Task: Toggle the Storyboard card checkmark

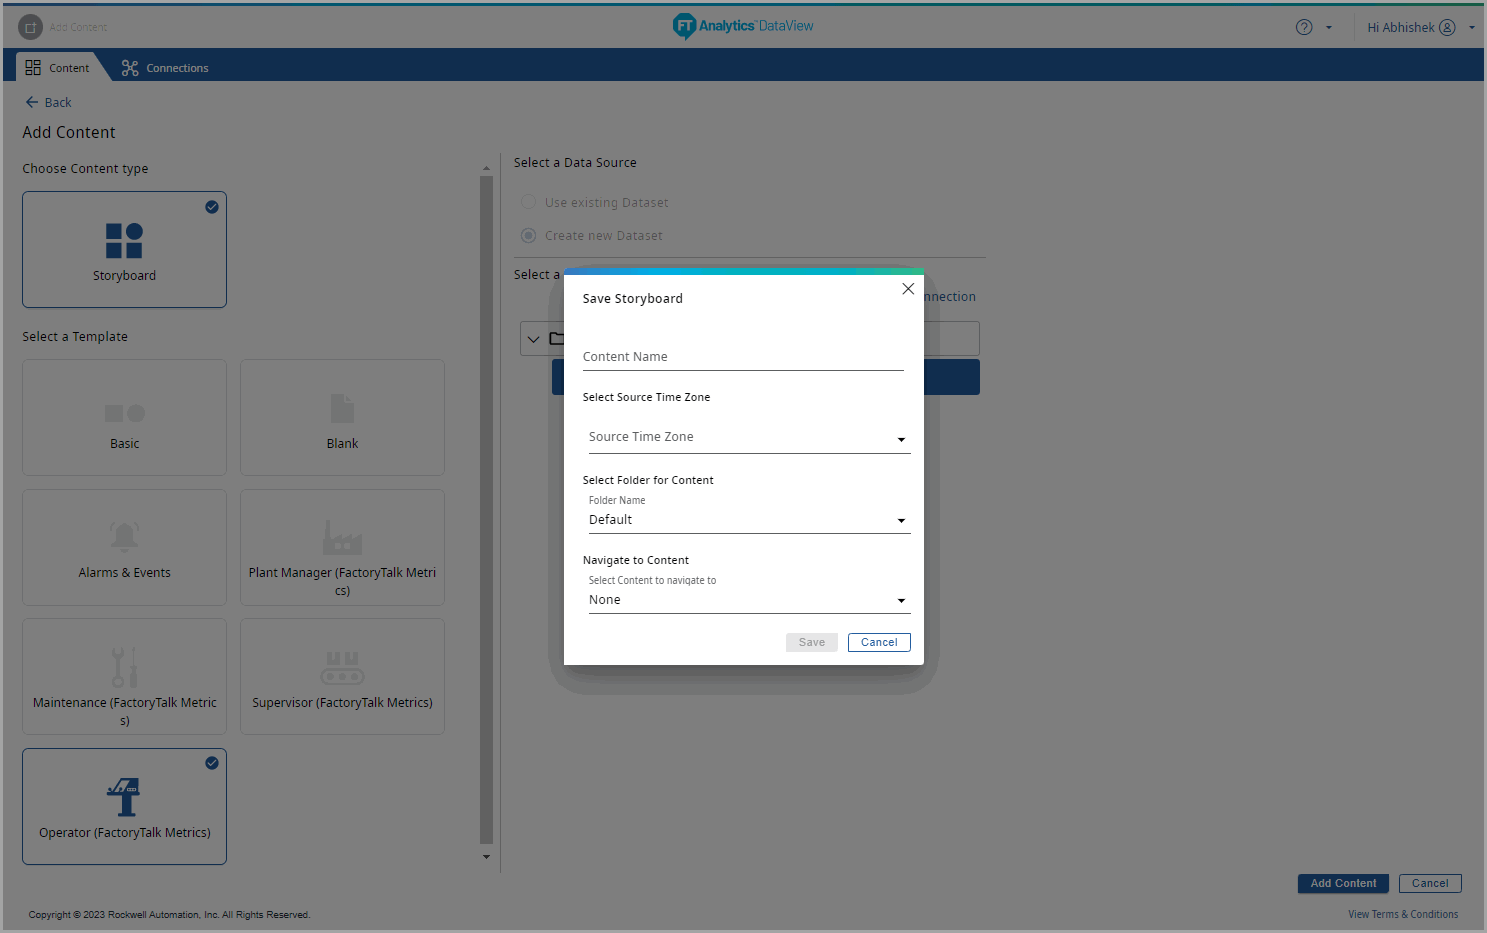Action: coord(212,207)
